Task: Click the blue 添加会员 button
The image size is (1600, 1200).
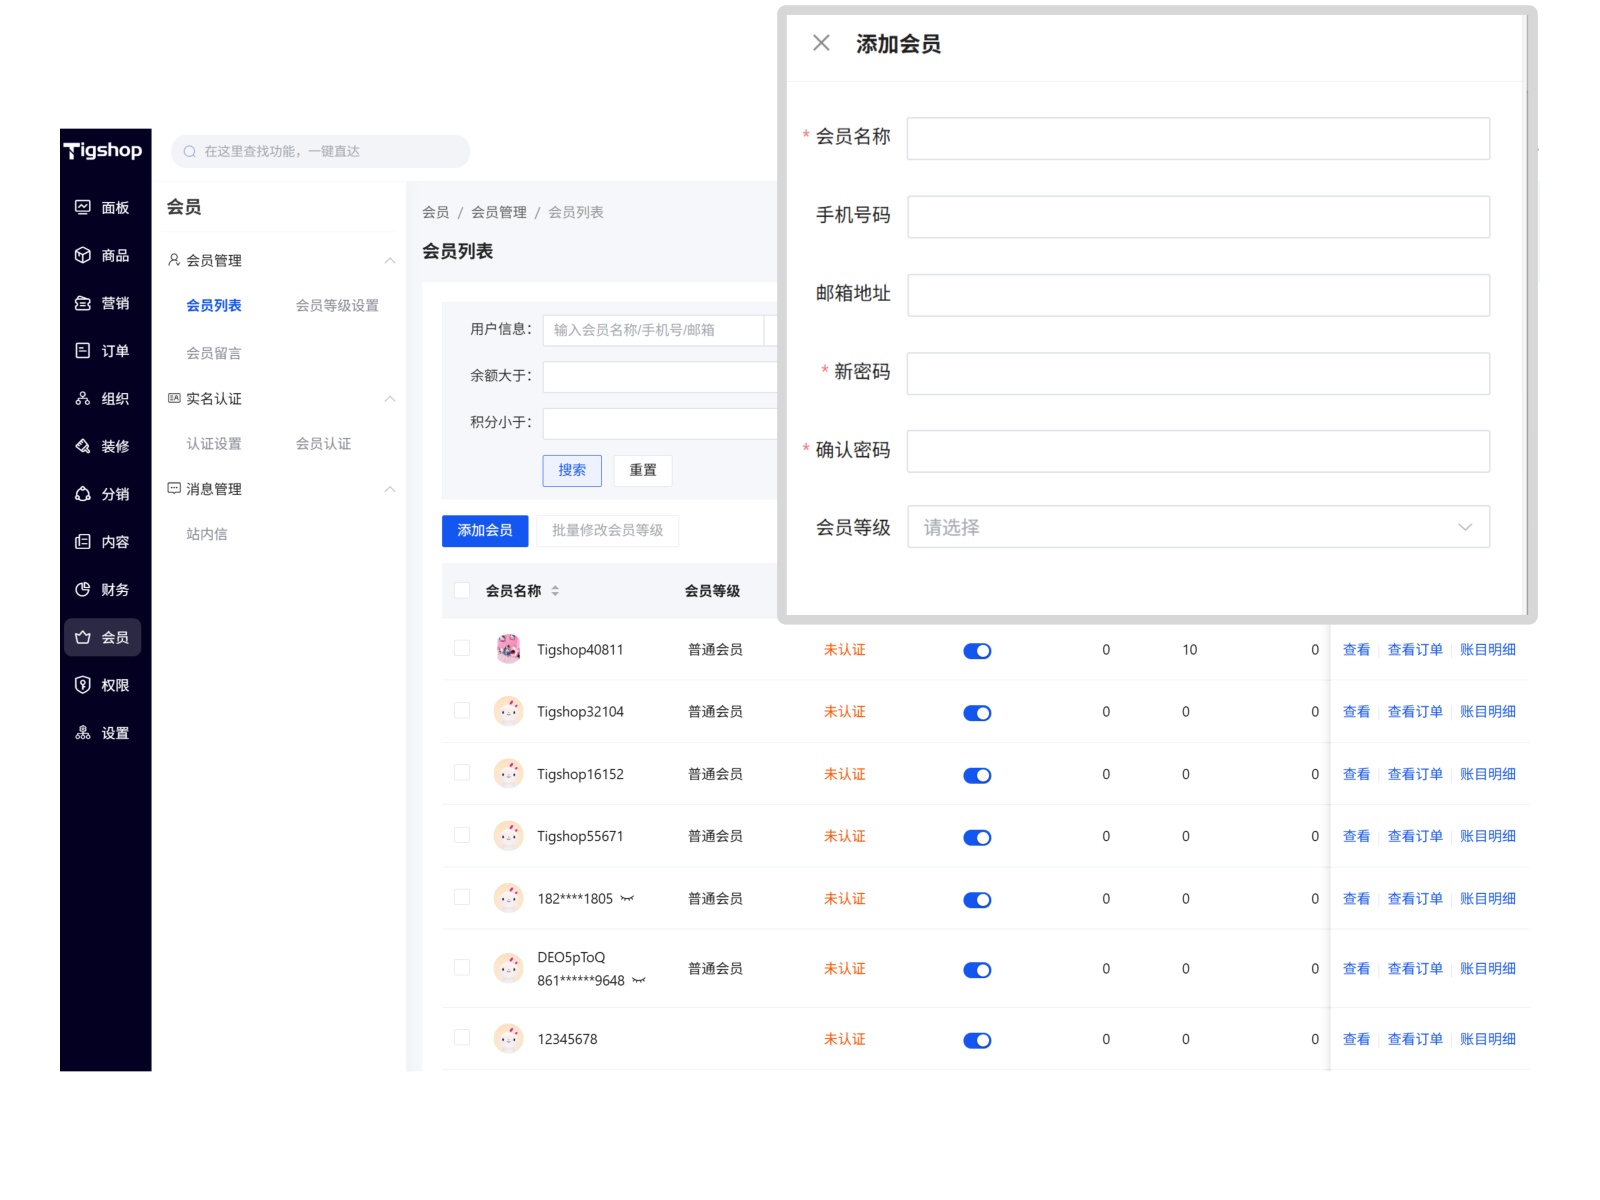Action: tap(485, 531)
